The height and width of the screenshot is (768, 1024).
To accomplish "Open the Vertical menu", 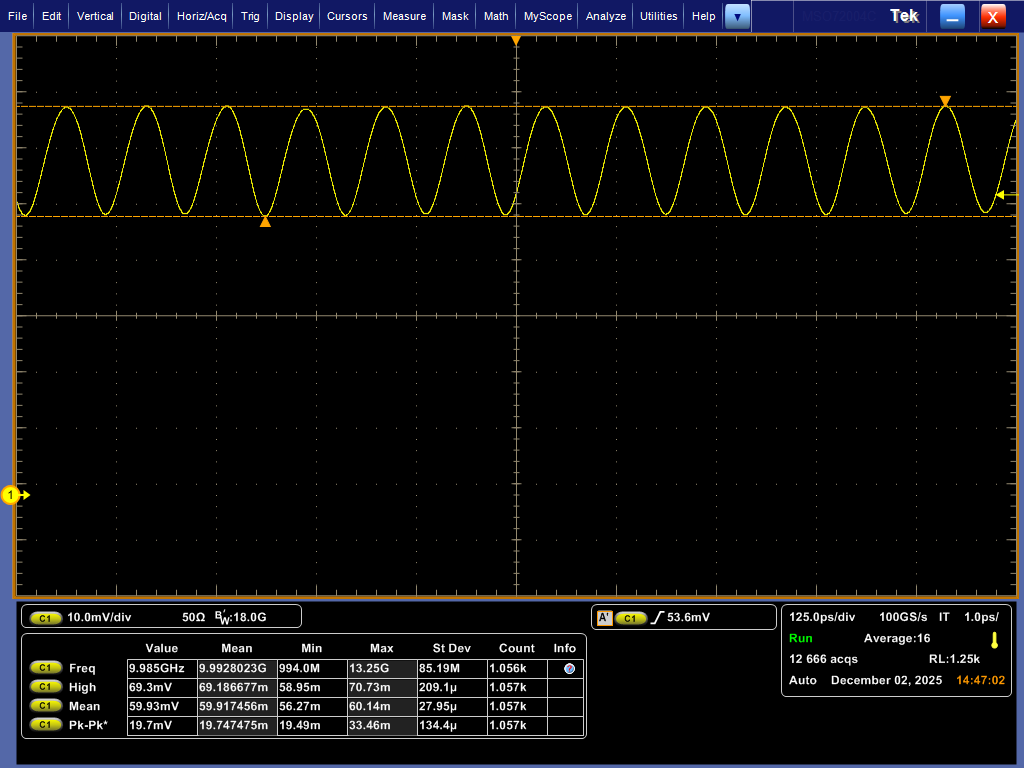I will (95, 16).
